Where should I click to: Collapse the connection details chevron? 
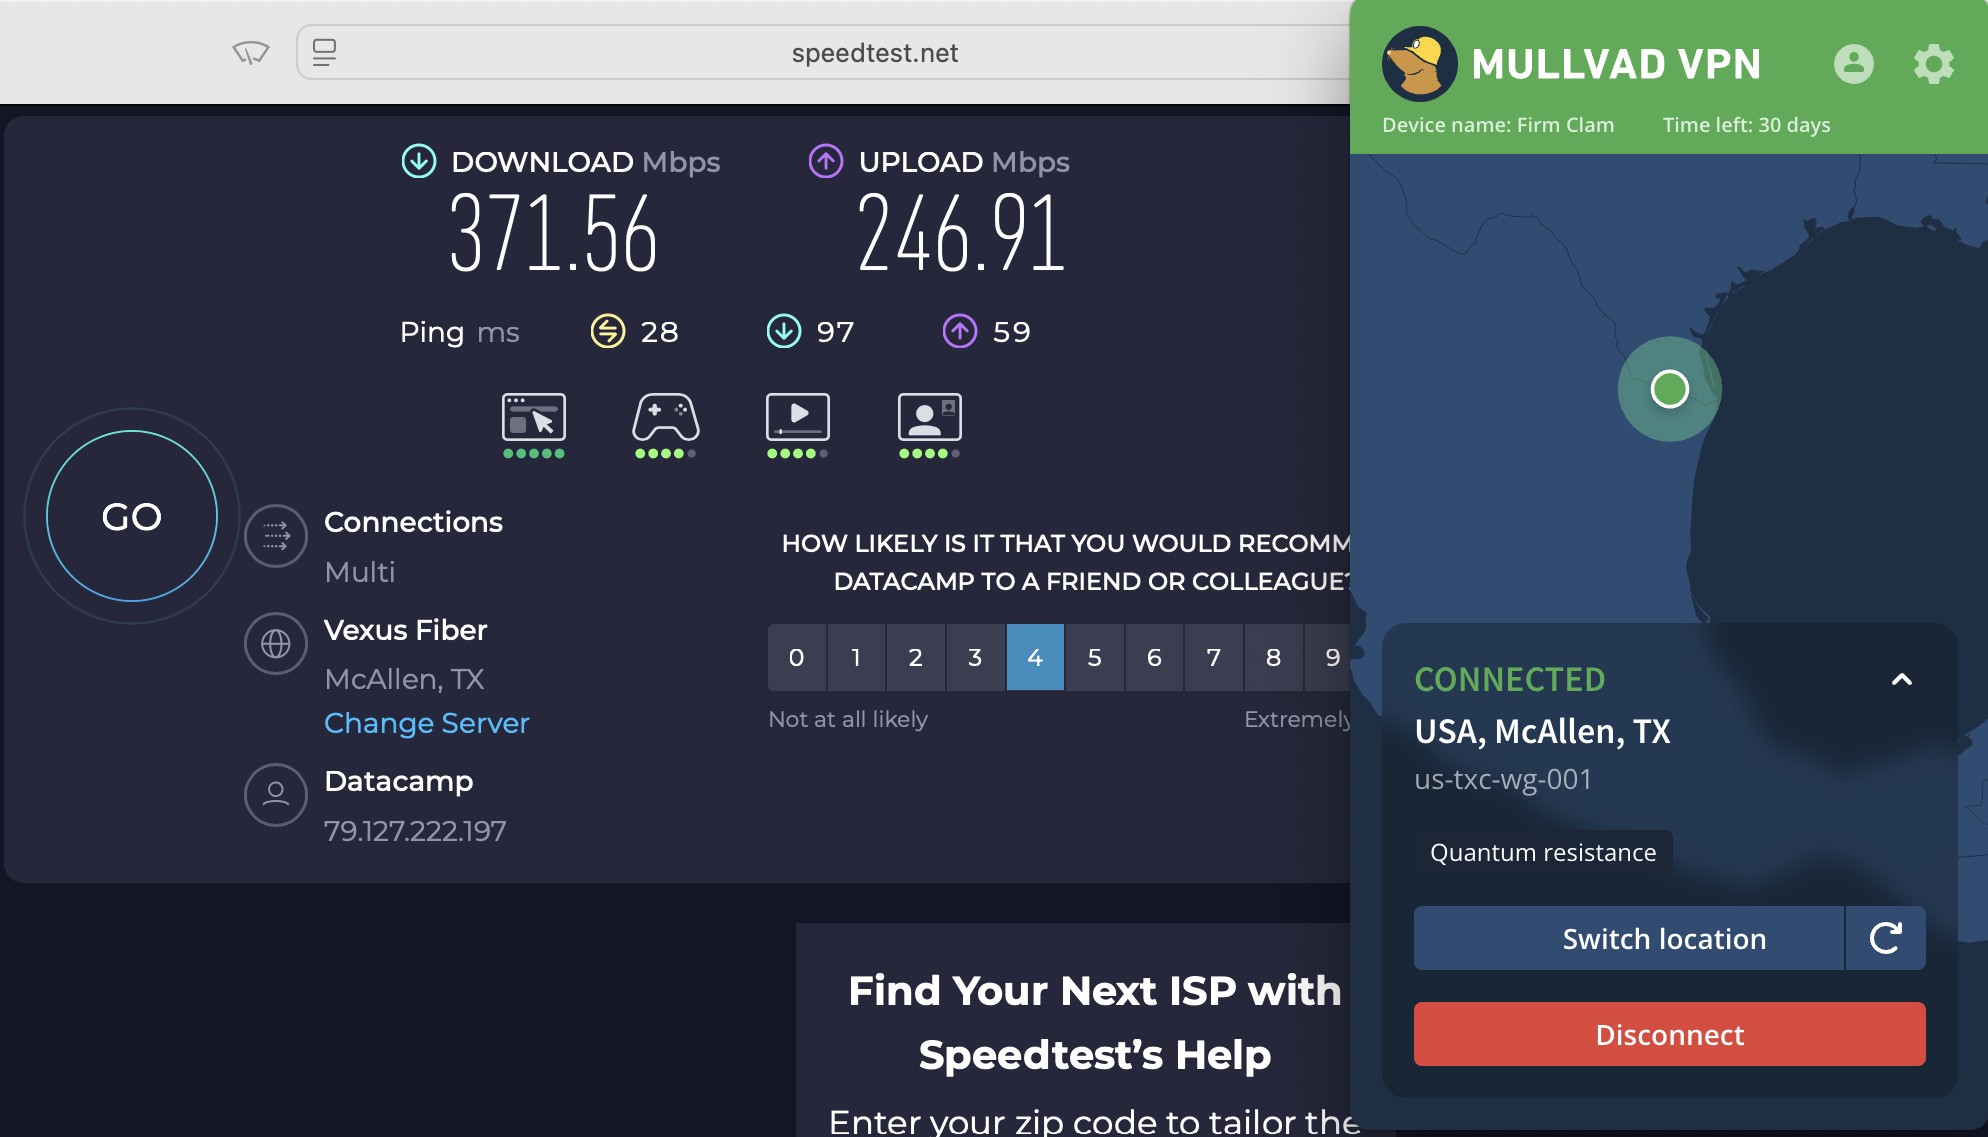(1901, 680)
